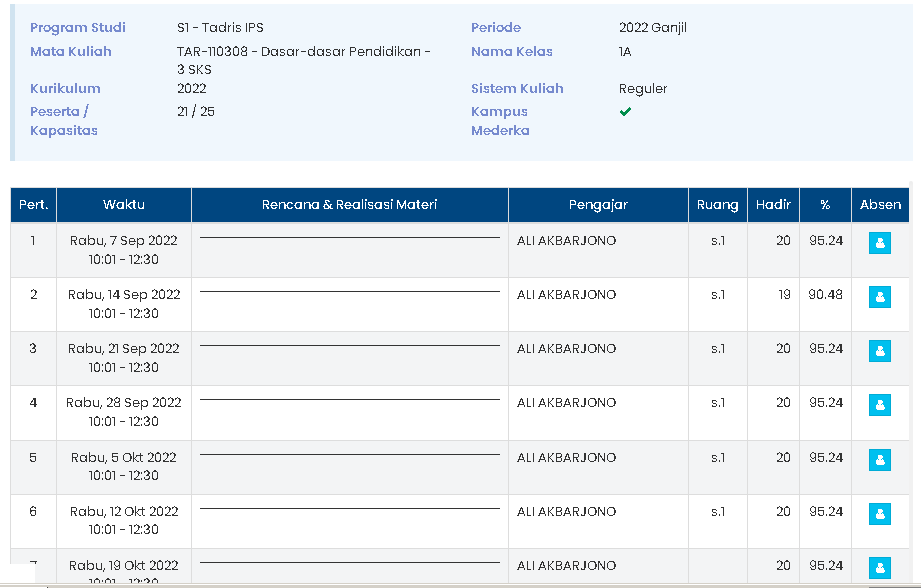921x588 pixels.
Task: Click the Hadir column header
Action: pyautogui.click(x=773, y=205)
